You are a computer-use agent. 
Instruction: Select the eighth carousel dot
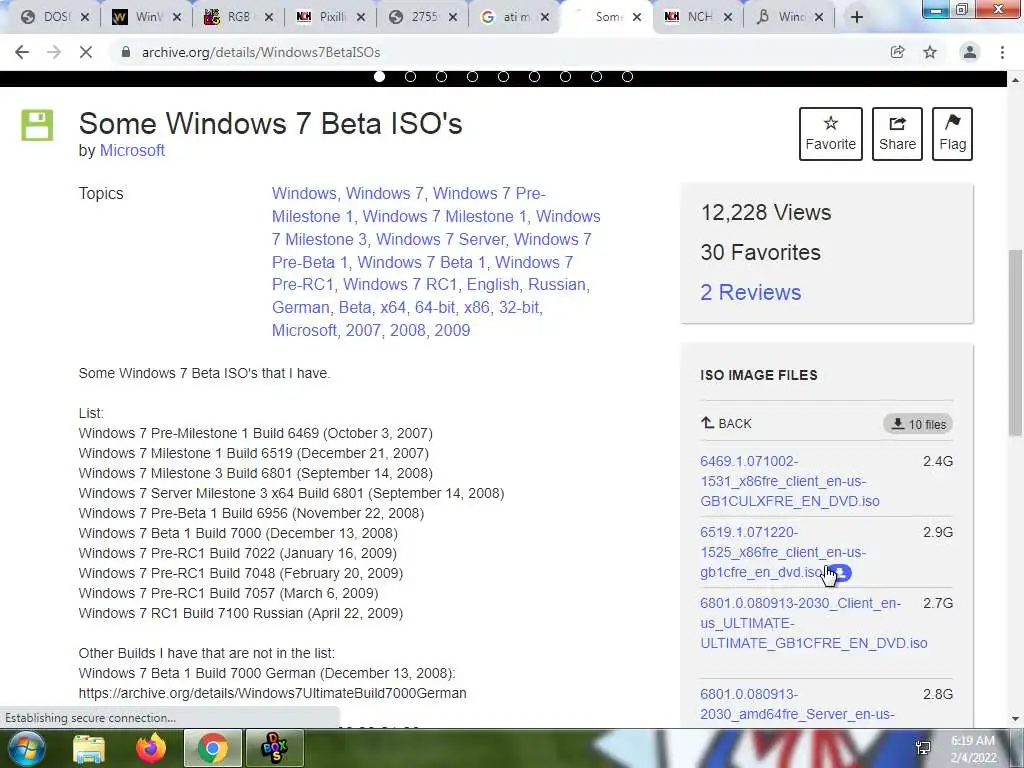596,76
